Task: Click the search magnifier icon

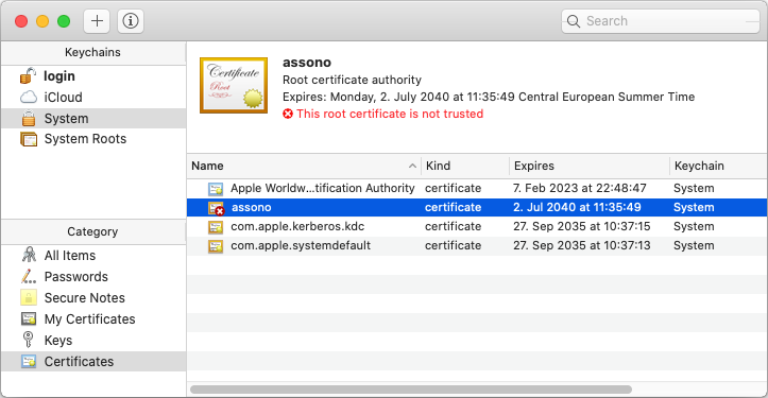Action: coord(573,21)
